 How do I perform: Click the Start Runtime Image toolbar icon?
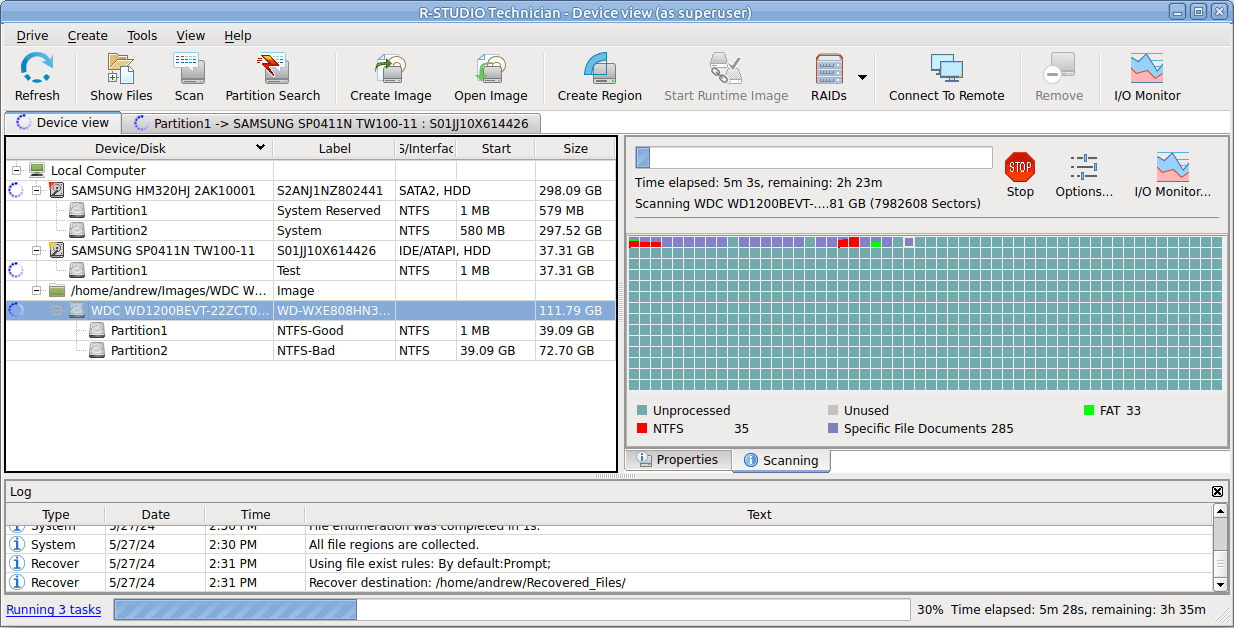726,70
